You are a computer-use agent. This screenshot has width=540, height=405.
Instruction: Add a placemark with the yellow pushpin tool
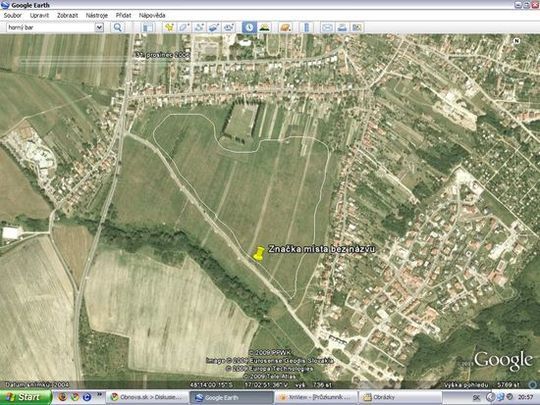pyautogui.click(x=169, y=28)
